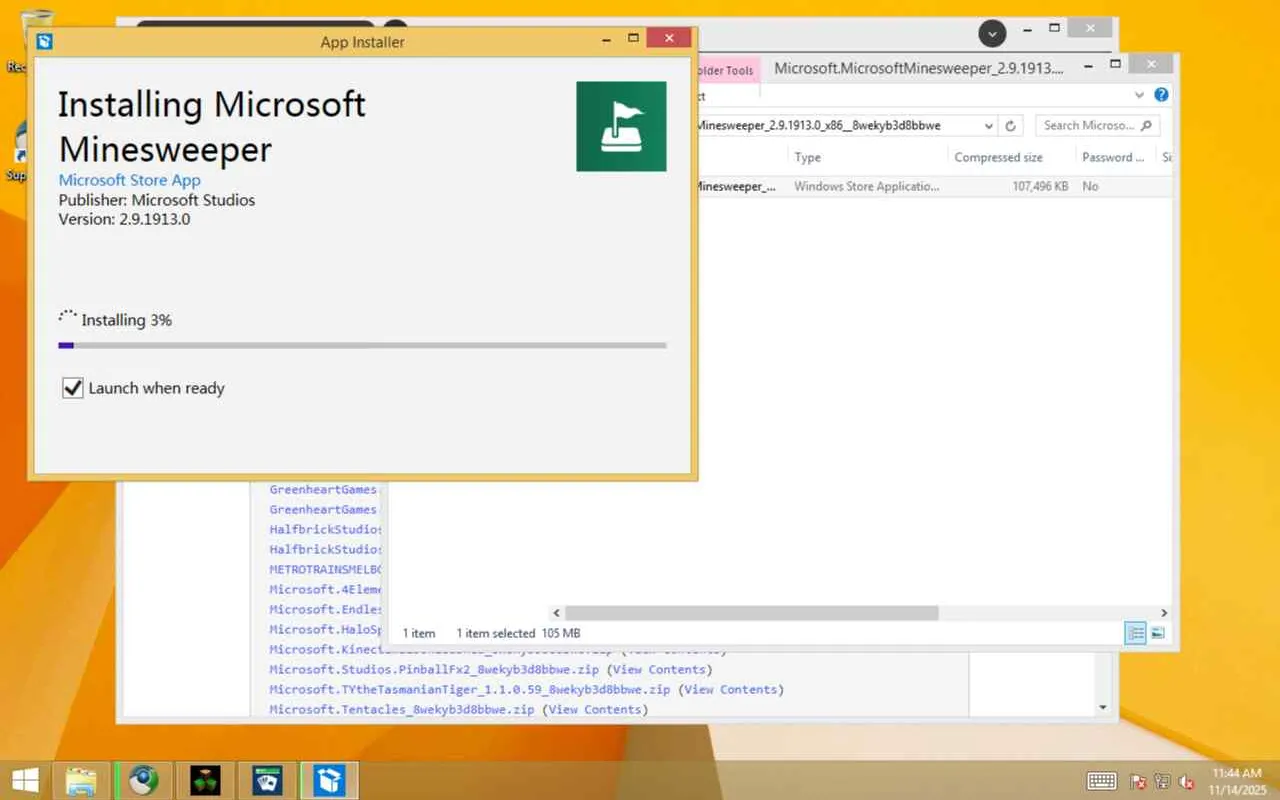
Task: Click the Minesweeper app logo in App Installer
Action: click(621, 126)
